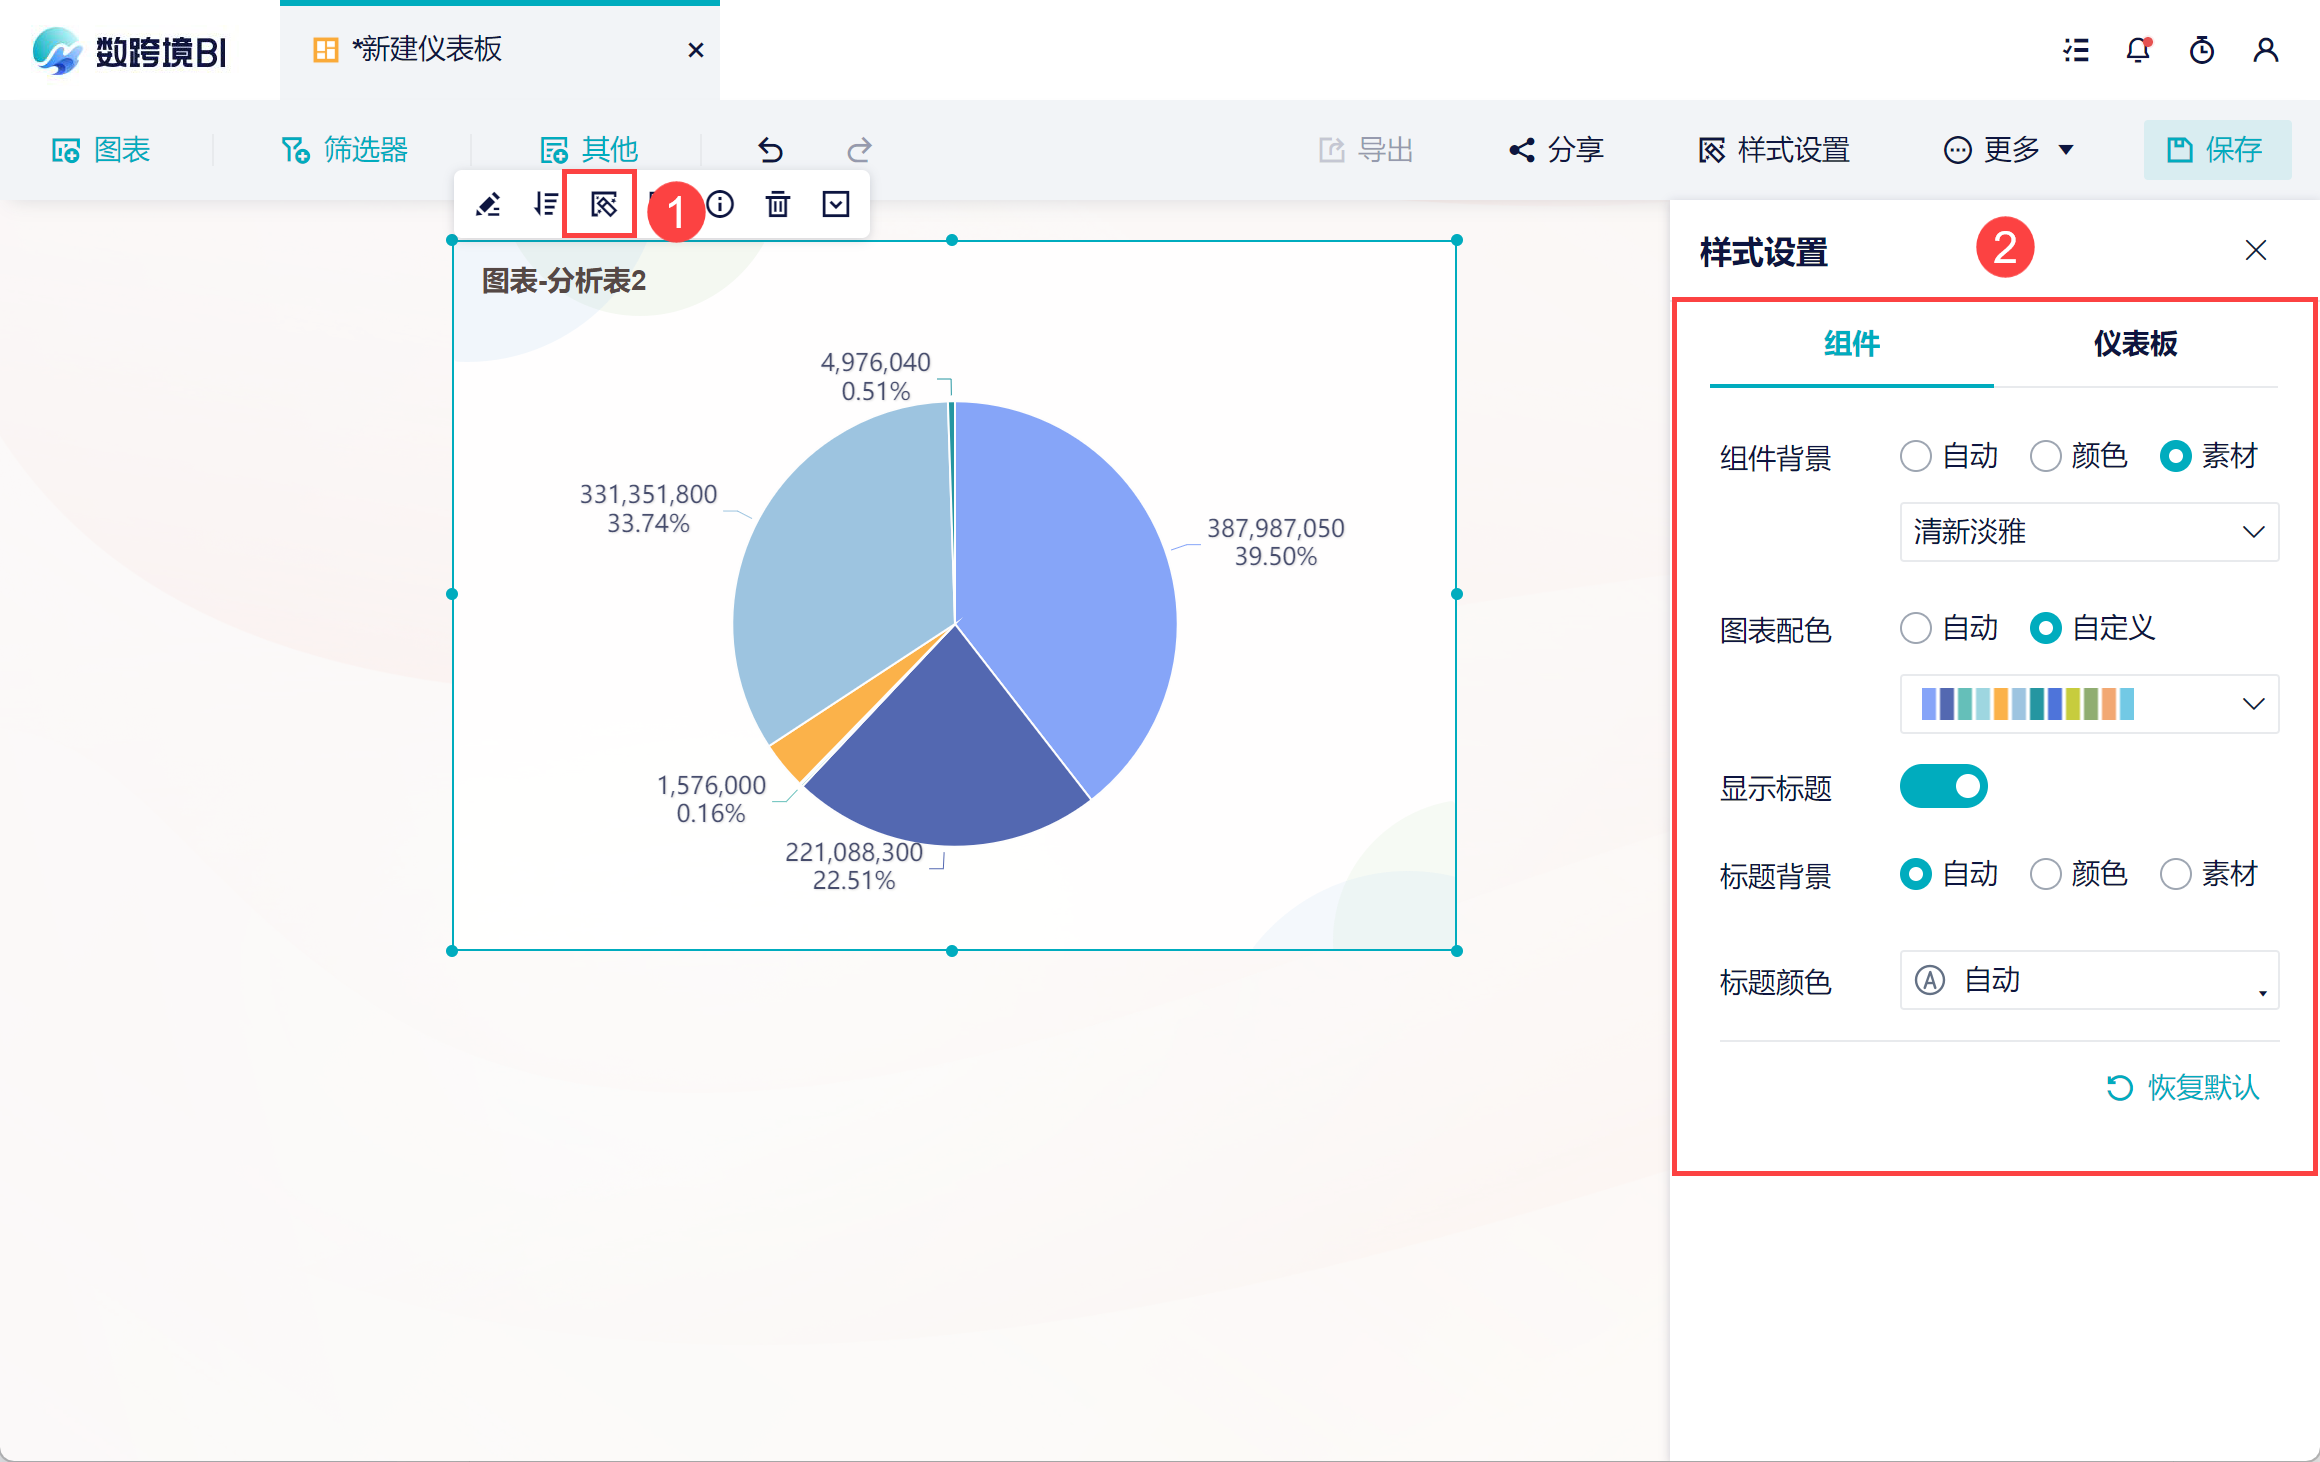
Task: Select 自动 for 组件背景
Action: tap(1949, 456)
